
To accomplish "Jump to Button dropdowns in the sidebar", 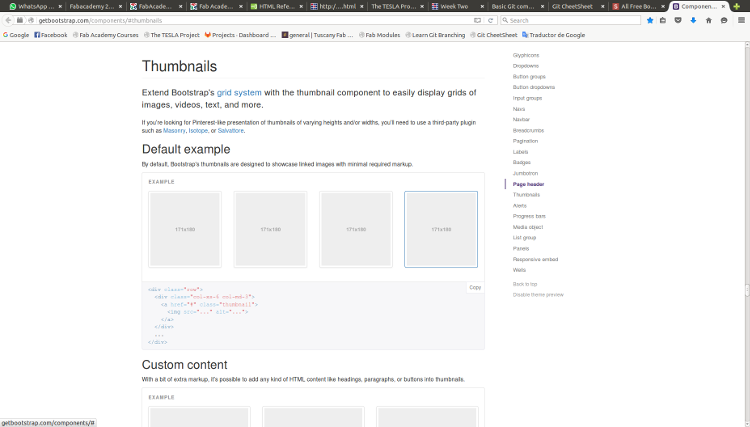I will point(534,88).
